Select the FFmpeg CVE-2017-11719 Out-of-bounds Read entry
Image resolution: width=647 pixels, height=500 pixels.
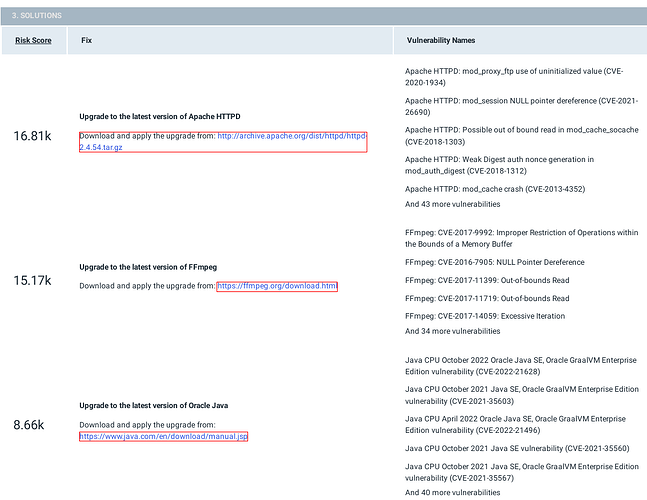tap(487, 298)
